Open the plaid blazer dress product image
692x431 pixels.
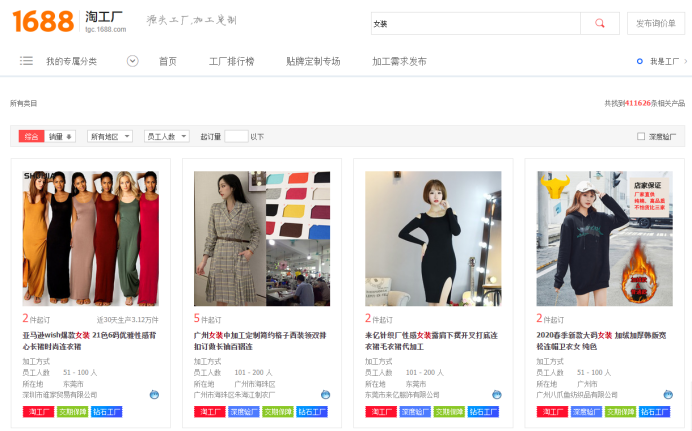pos(262,239)
